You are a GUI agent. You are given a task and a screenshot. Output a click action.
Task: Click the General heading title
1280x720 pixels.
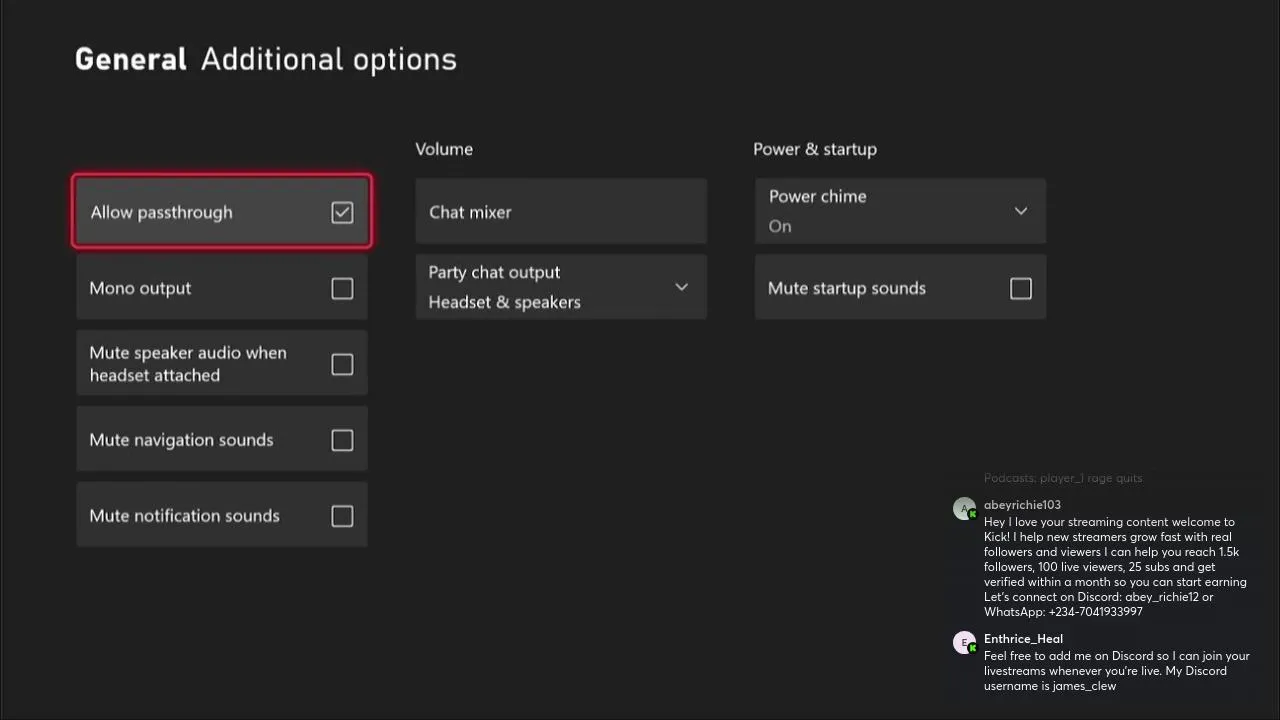pos(131,59)
